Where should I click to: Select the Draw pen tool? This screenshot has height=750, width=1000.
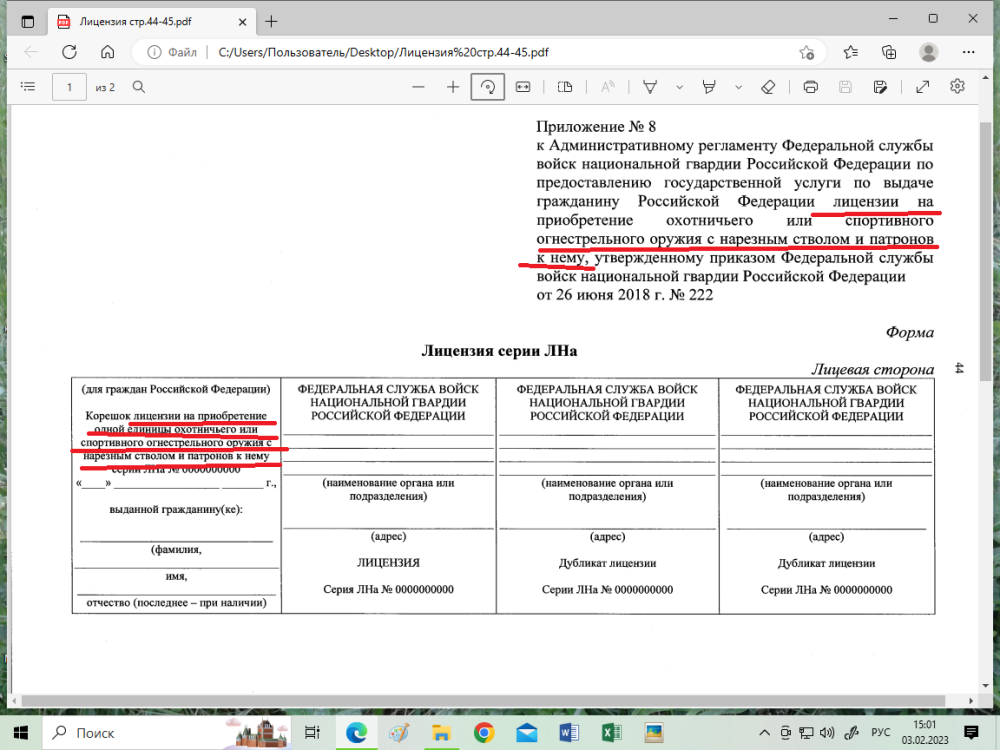[649, 87]
